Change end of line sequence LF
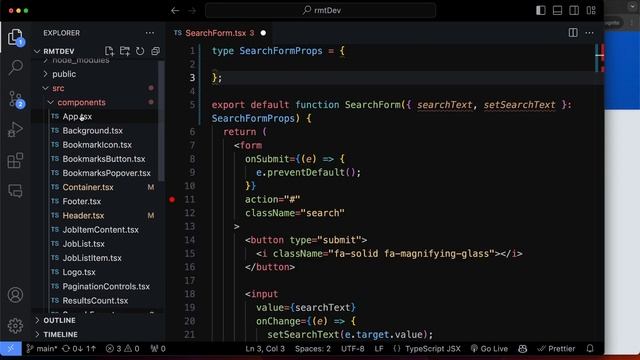The height and width of the screenshot is (360, 640). point(379,349)
